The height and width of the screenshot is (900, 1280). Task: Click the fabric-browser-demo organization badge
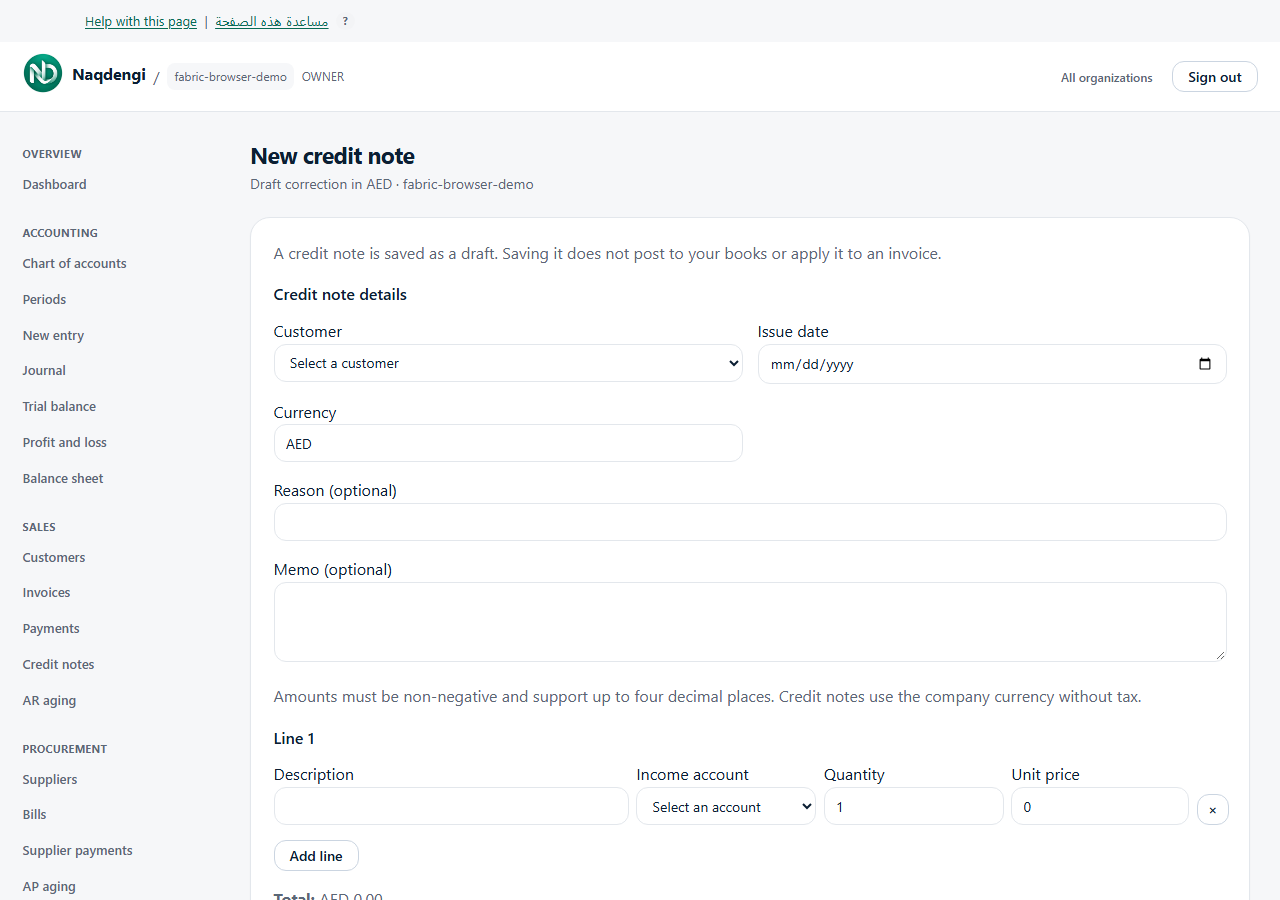[x=230, y=77]
